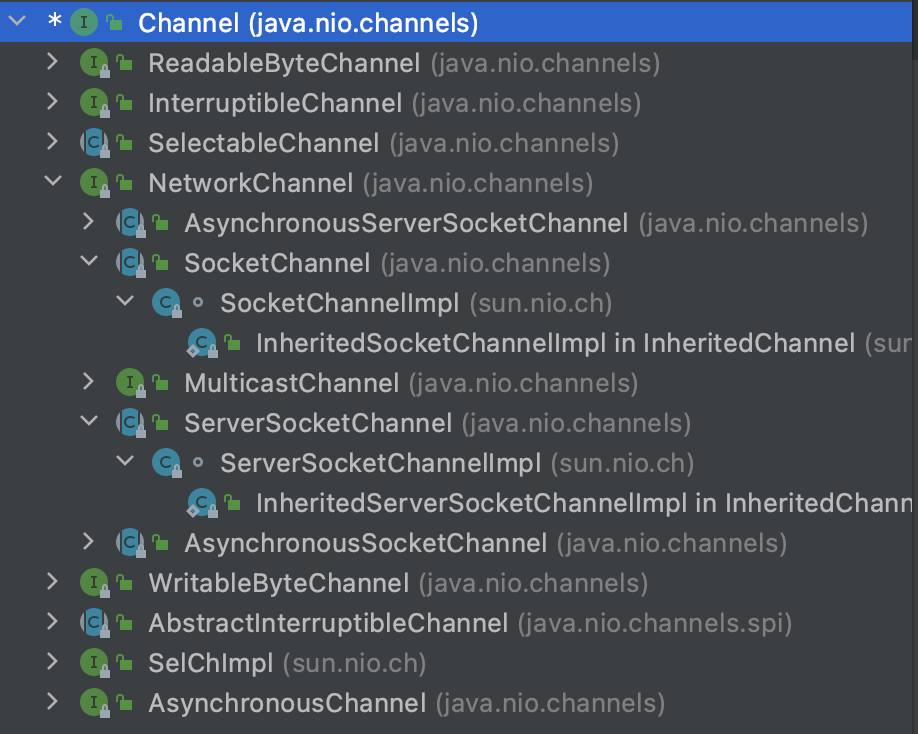The width and height of the screenshot is (918, 734).
Task: Collapse the ServerSocketChannel node
Action: click(88, 423)
